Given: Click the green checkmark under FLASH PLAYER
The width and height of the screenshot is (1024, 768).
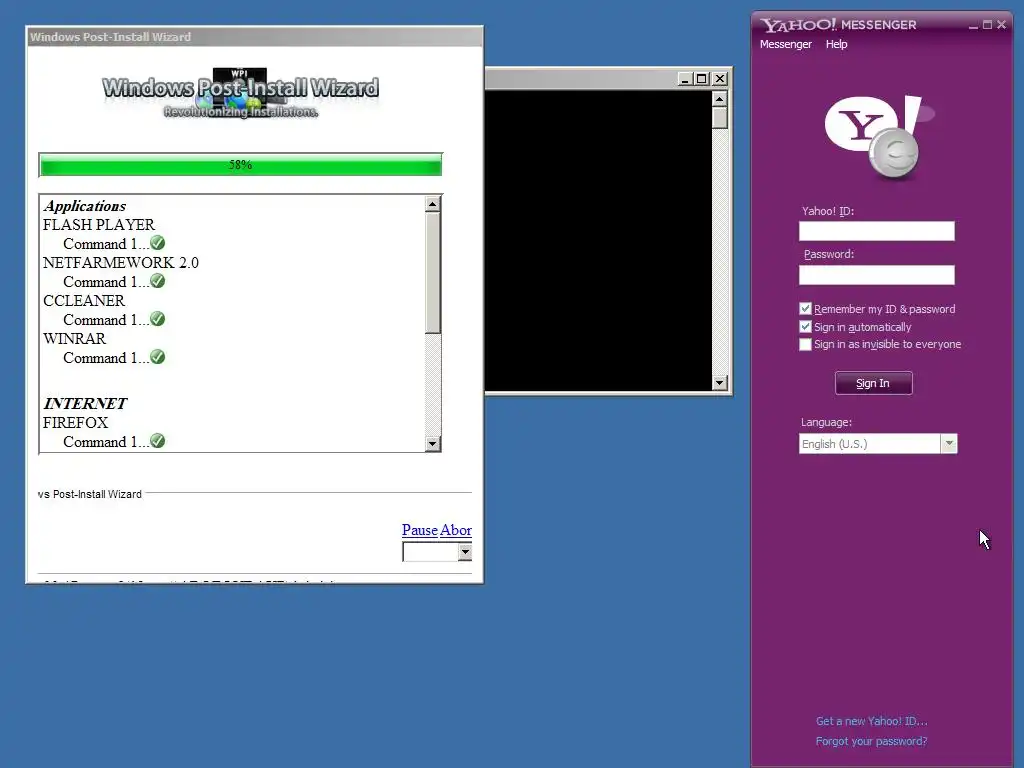Looking at the screenshot, I should [157, 243].
